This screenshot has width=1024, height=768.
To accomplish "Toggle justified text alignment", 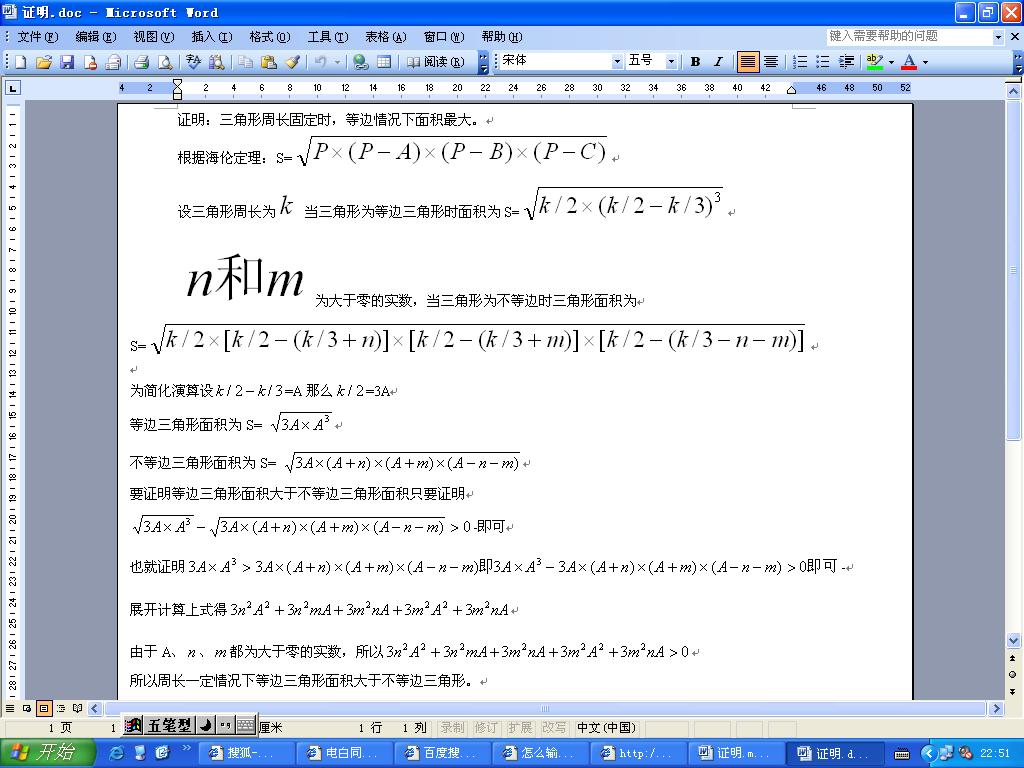I will (747, 62).
